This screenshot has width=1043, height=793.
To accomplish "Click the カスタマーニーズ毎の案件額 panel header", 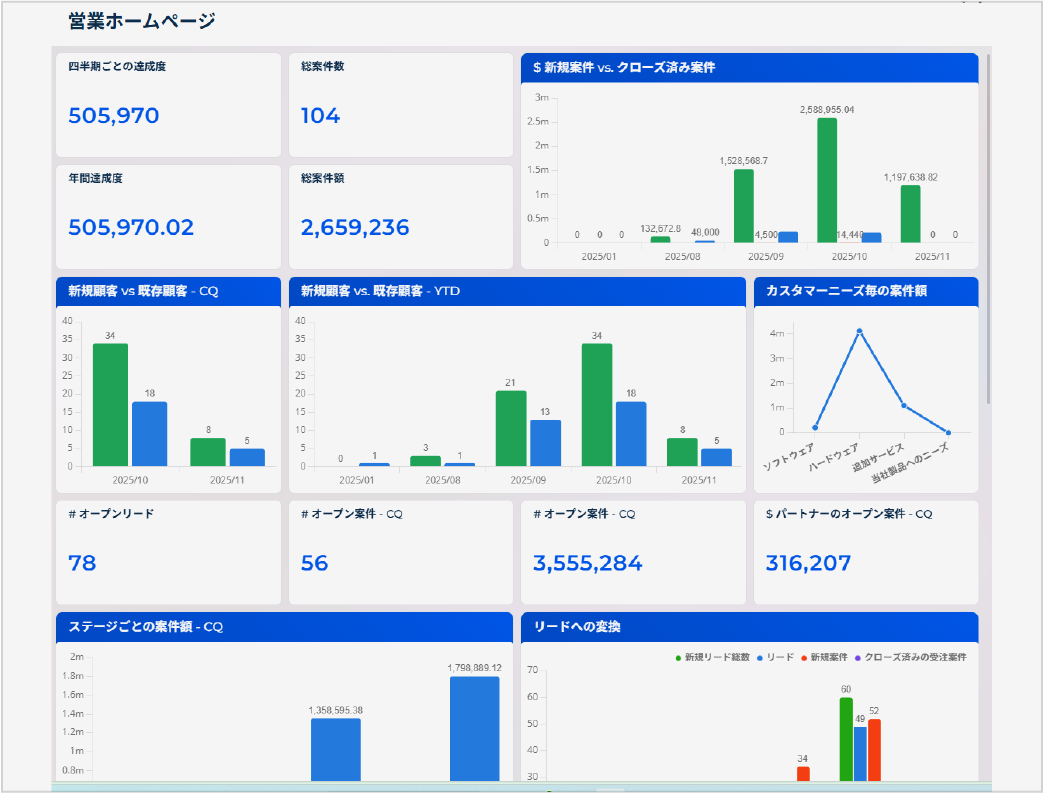I will [x=865, y=291].
